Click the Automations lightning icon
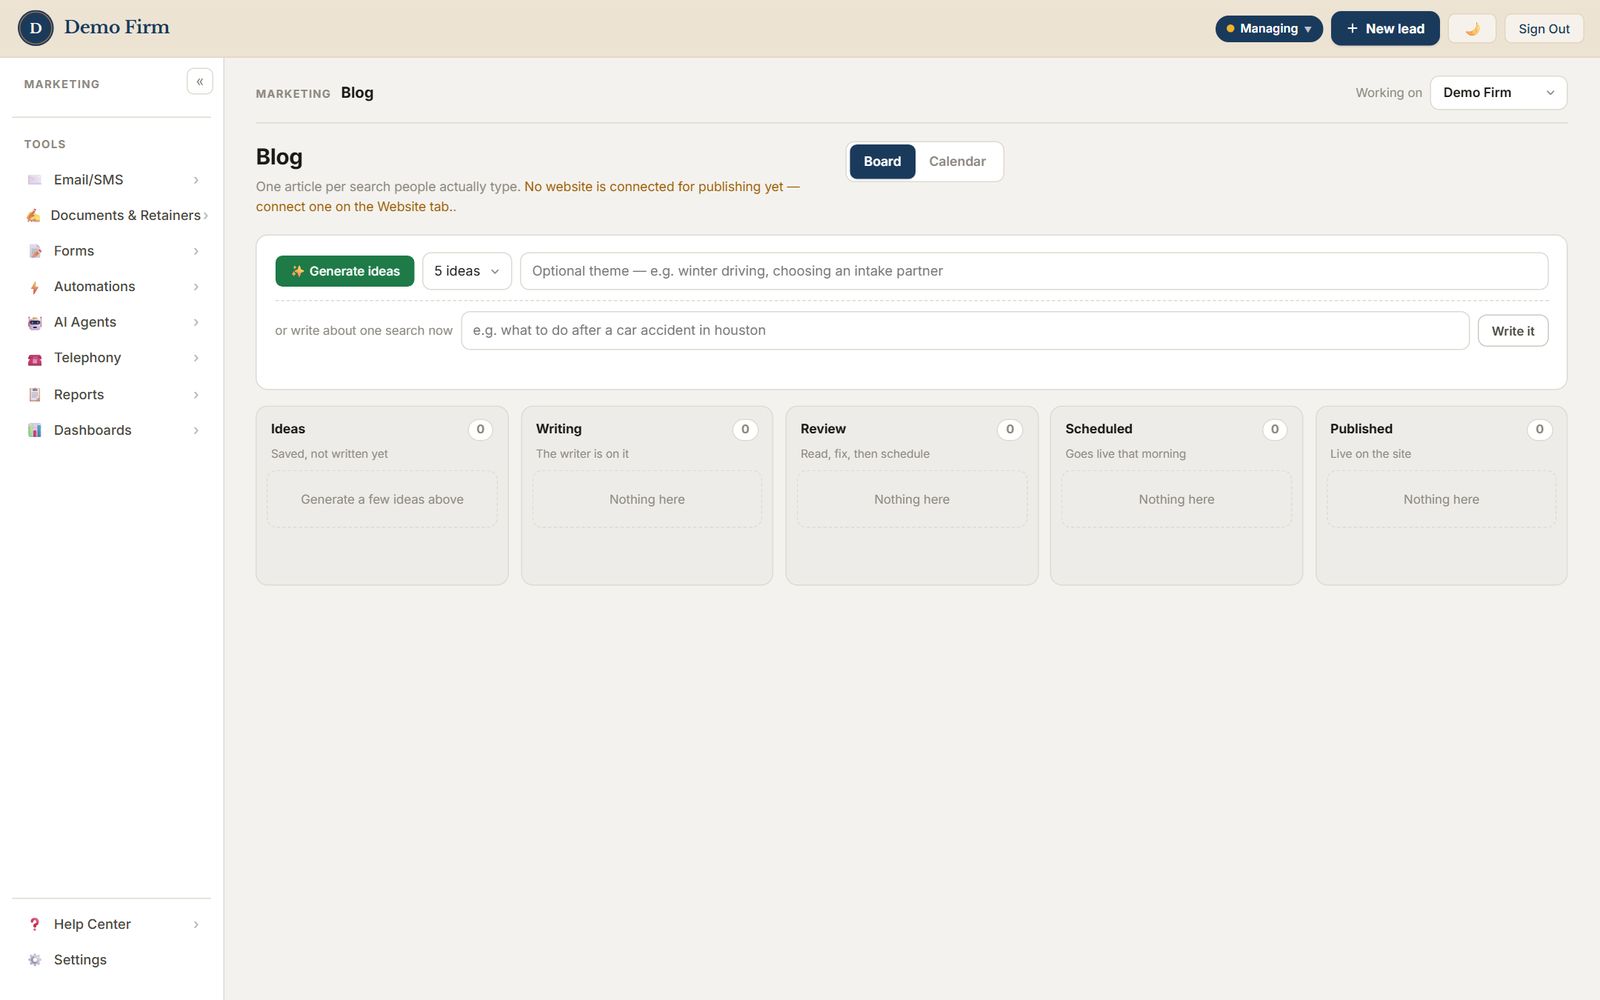The height and width of the screenshot is (1000, 1600). click(x=35, y=287)
